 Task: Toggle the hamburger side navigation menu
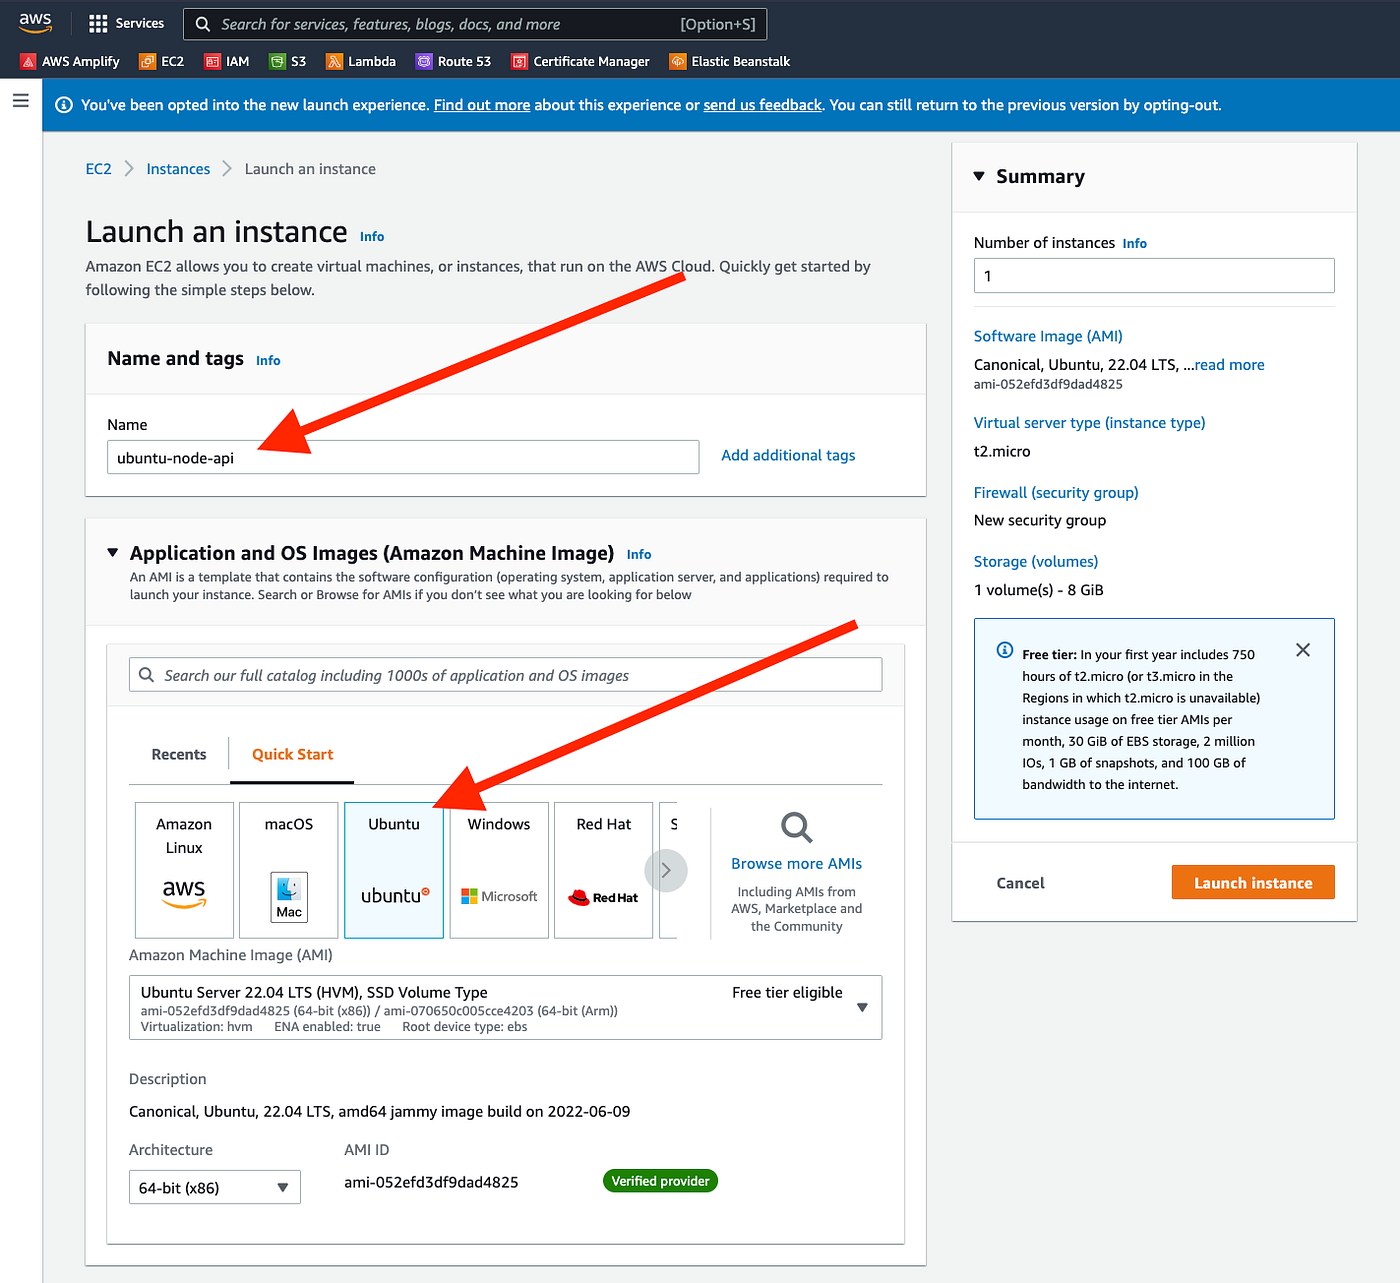20,101
